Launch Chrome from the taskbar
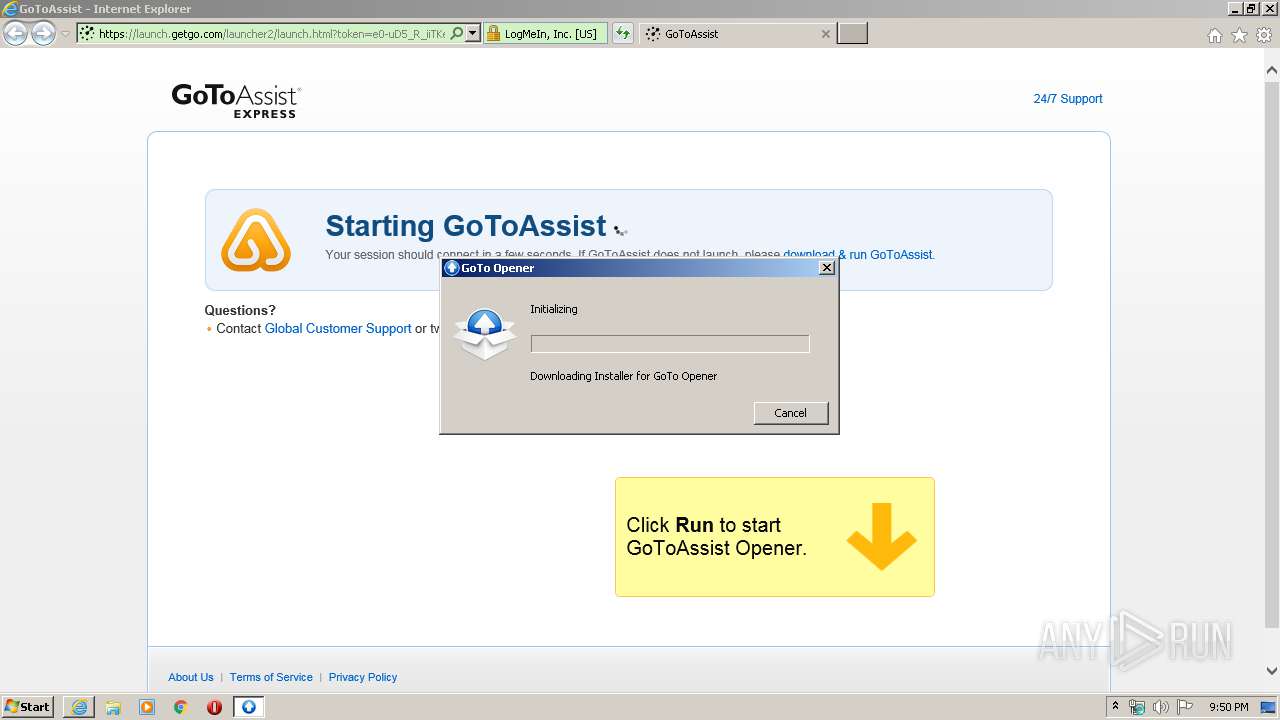 181,707
